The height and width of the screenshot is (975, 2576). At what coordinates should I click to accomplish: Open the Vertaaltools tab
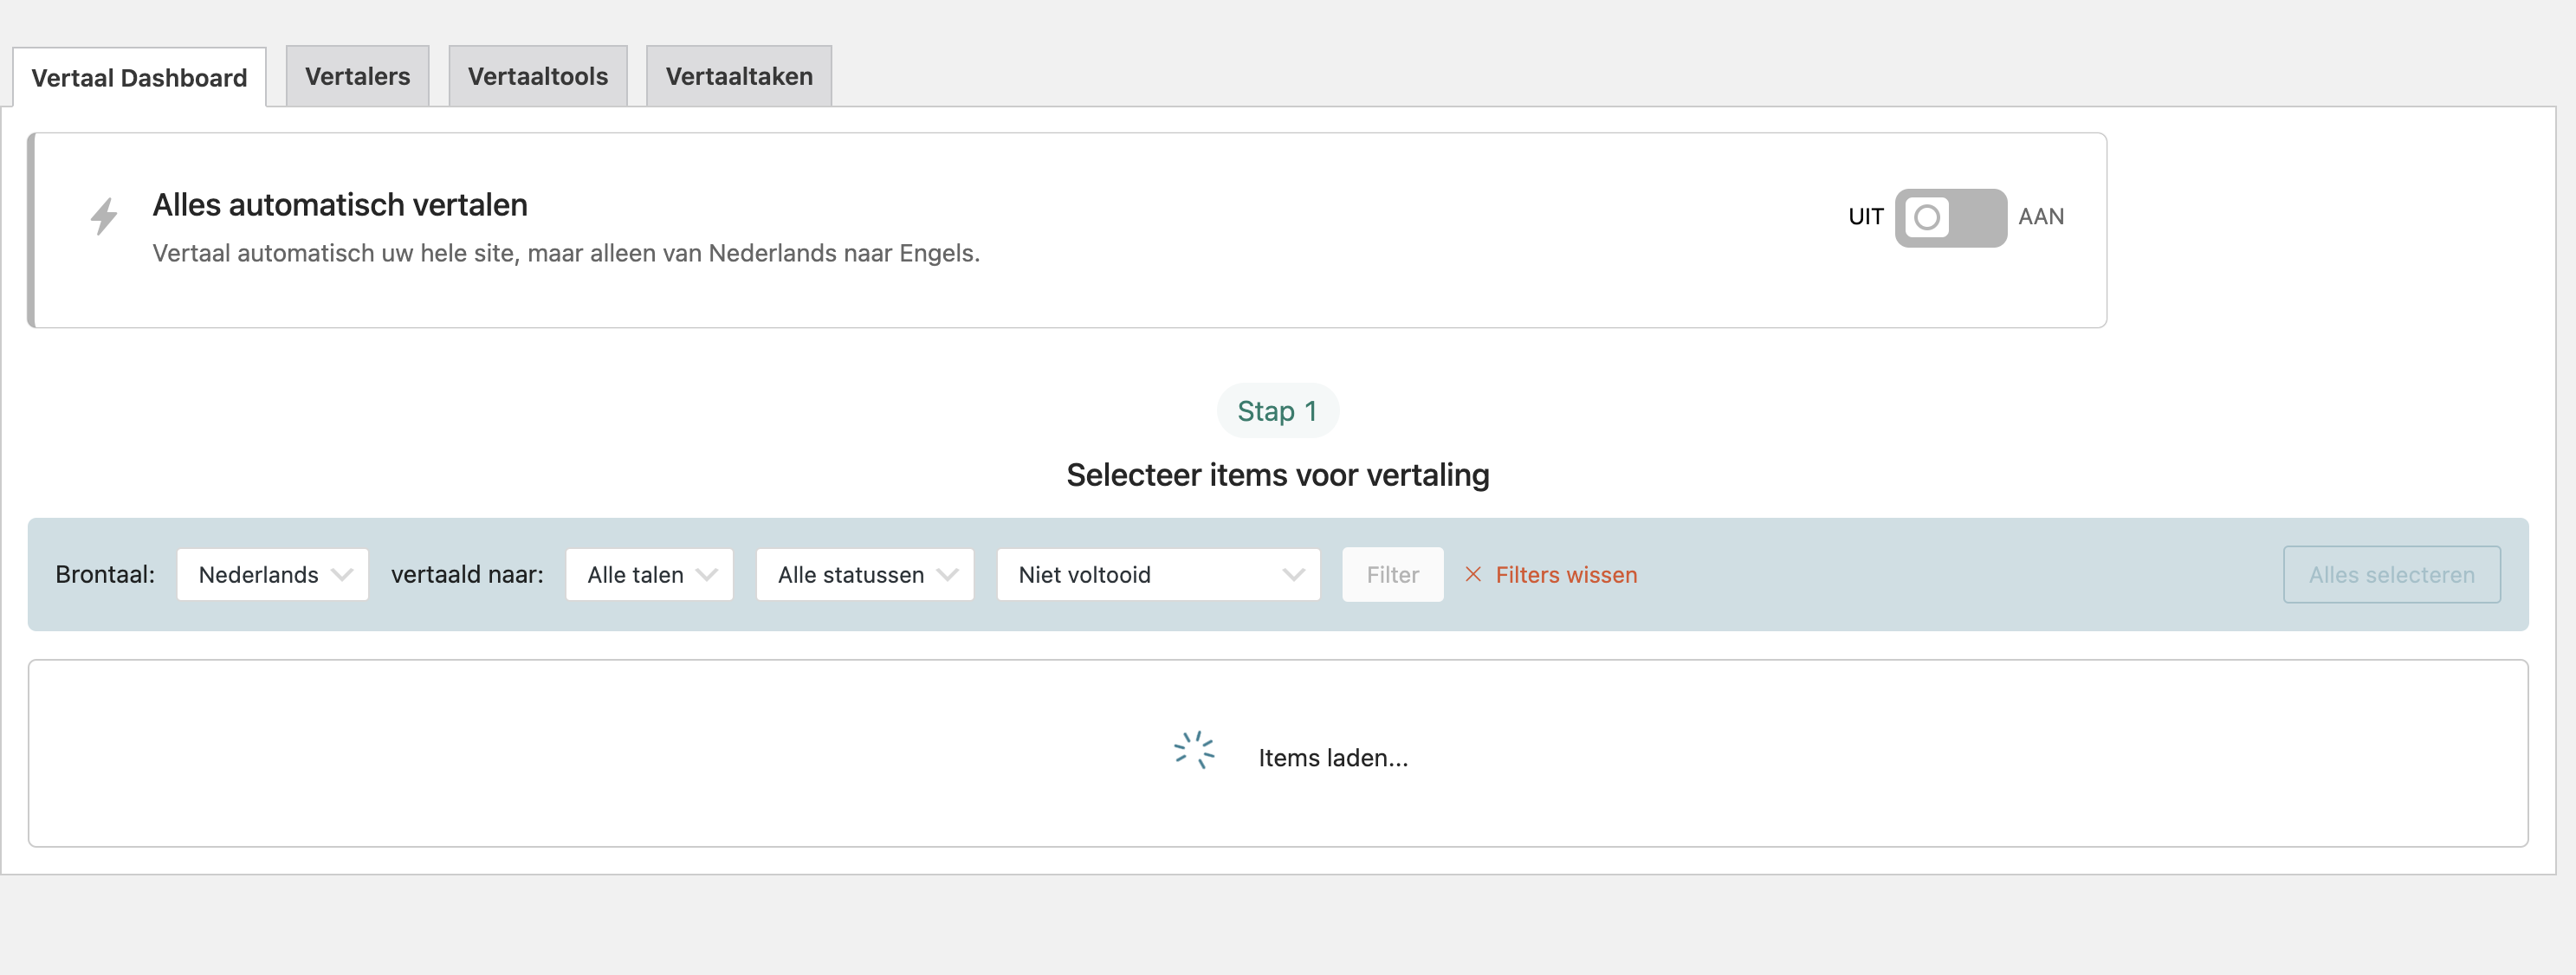click(x=537, y=76)
